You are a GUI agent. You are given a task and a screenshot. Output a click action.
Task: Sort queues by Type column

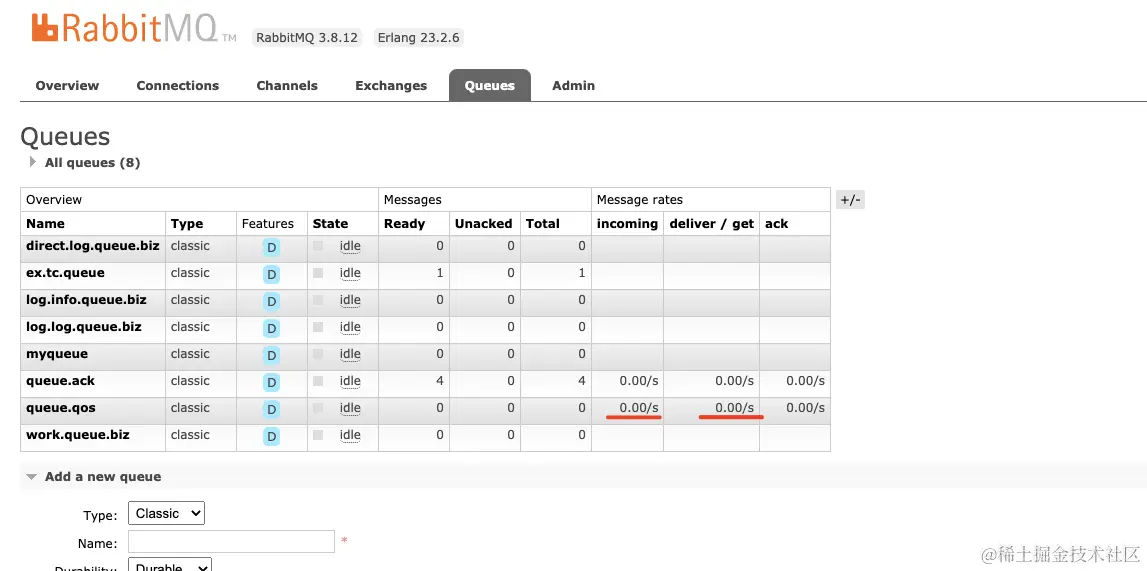(187, 224)
